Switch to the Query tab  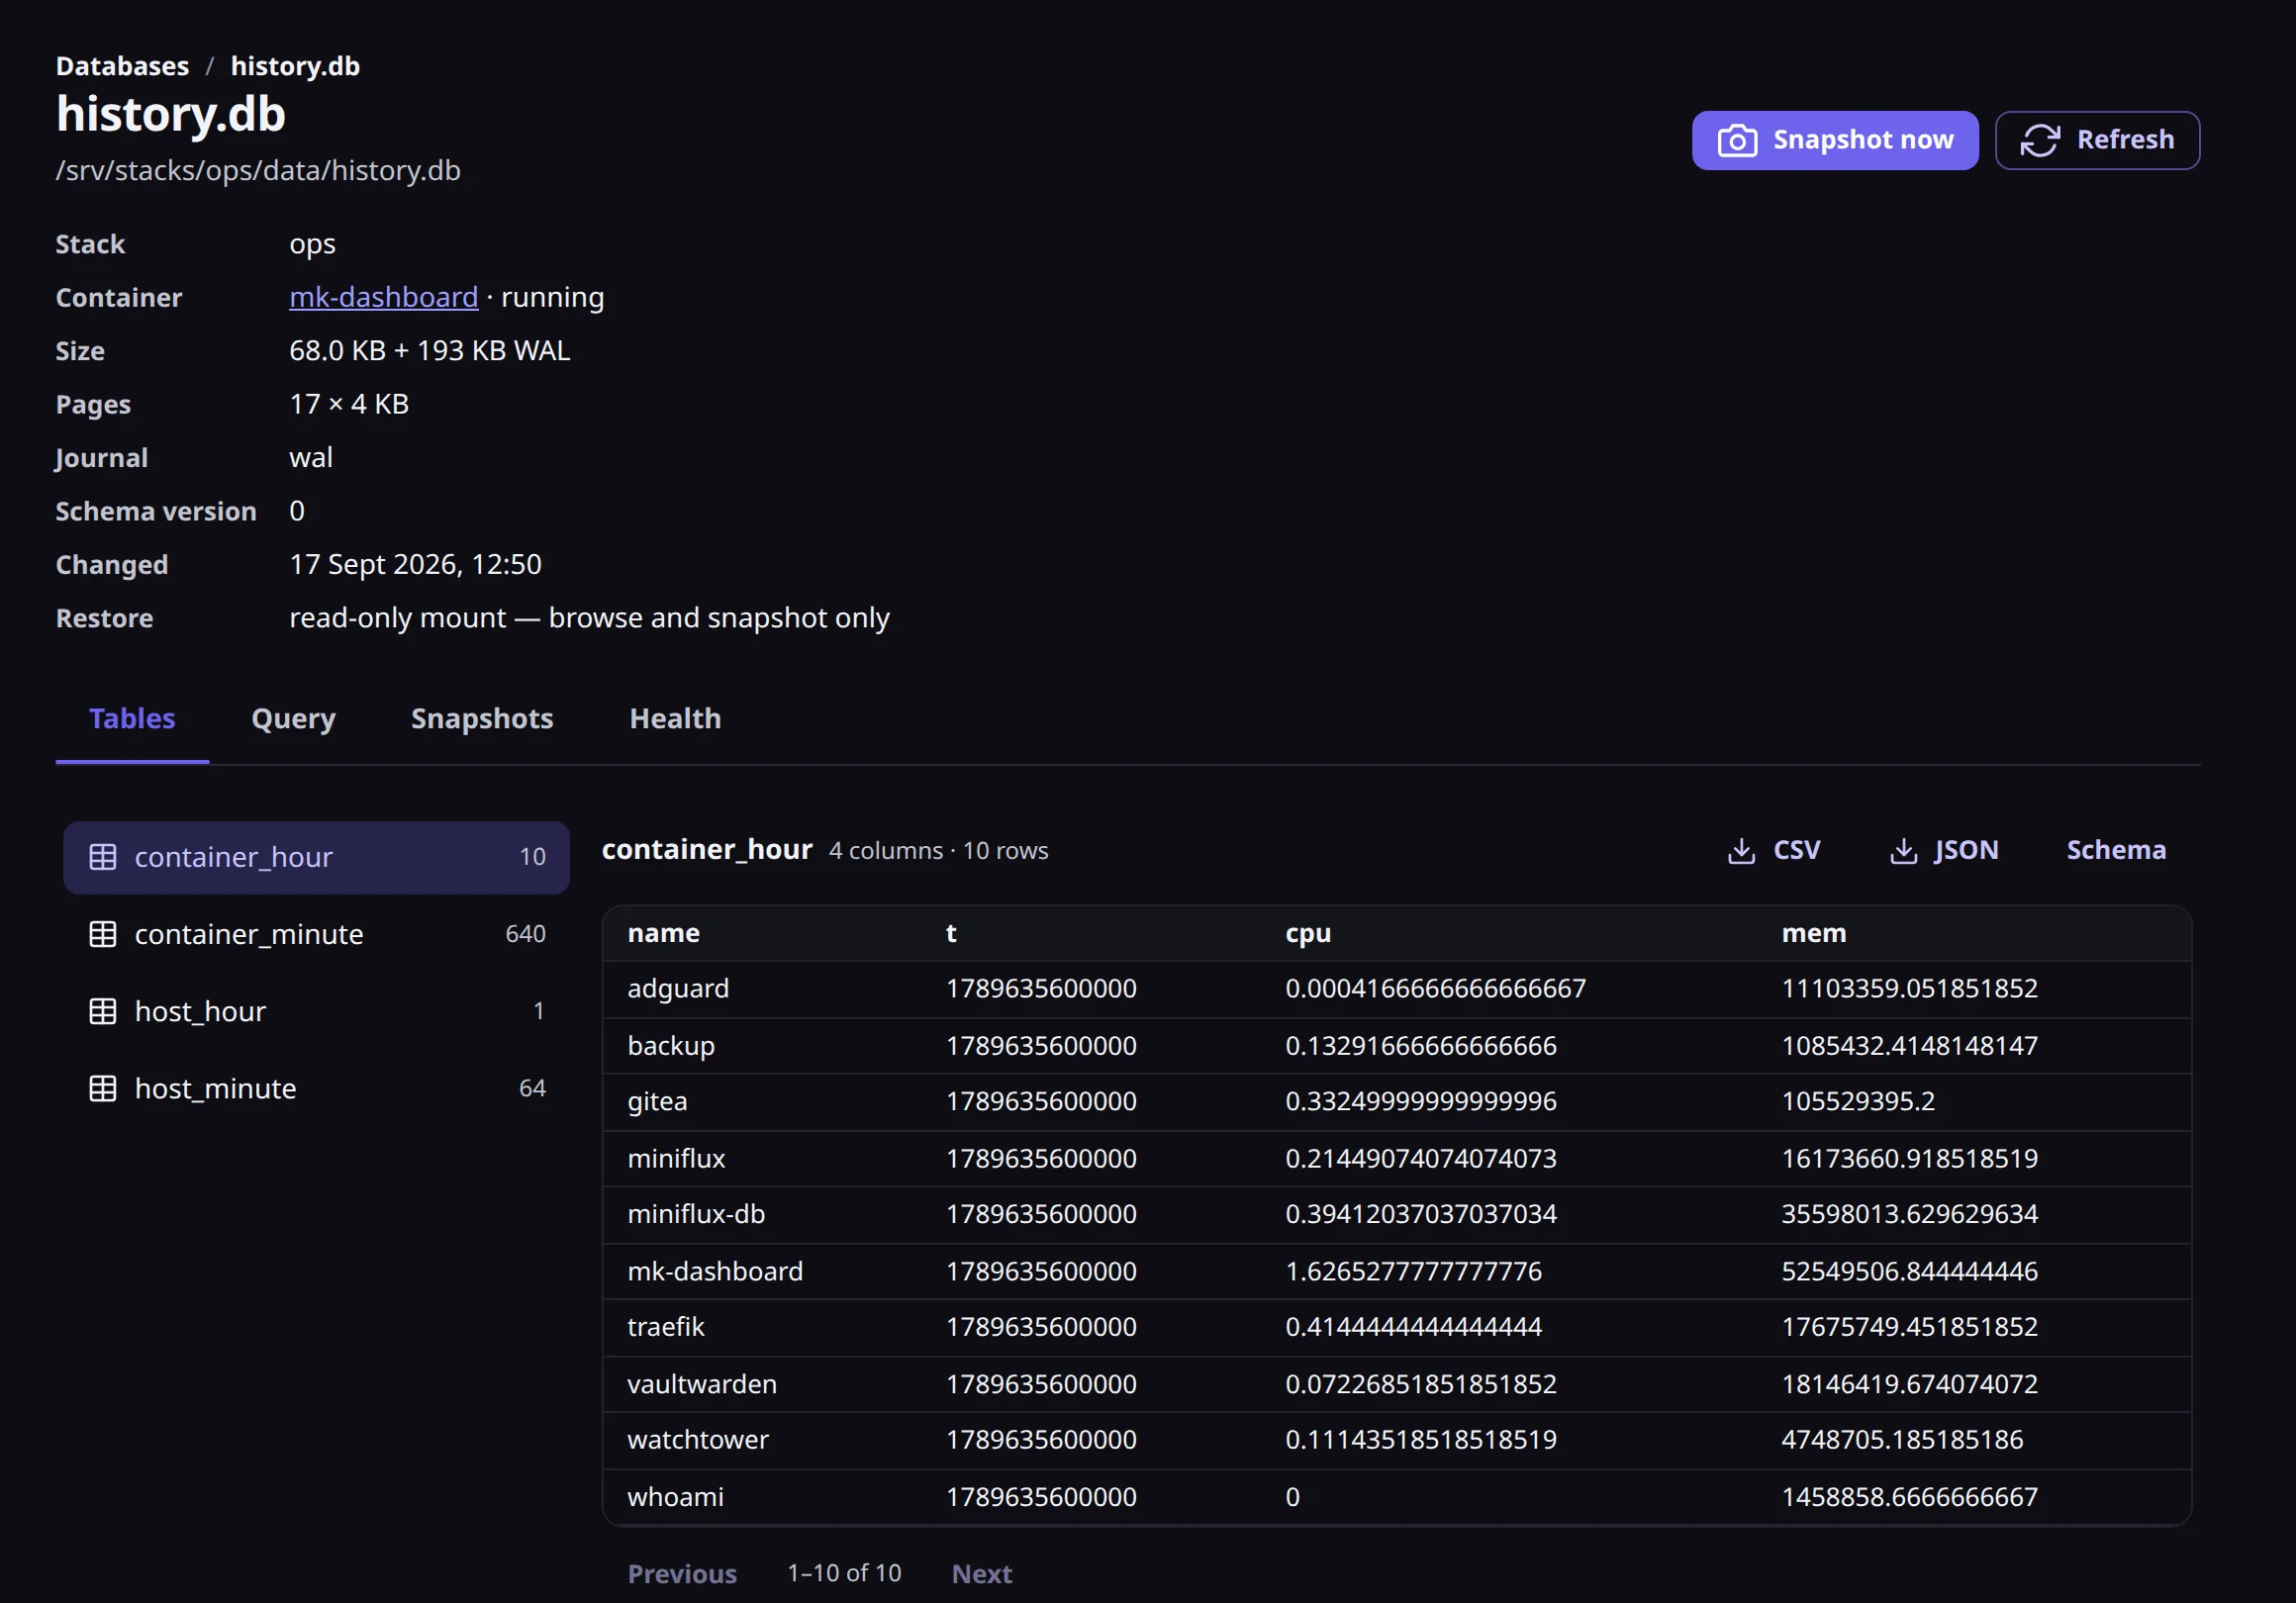pyautogui.click(x=293, y=718)
